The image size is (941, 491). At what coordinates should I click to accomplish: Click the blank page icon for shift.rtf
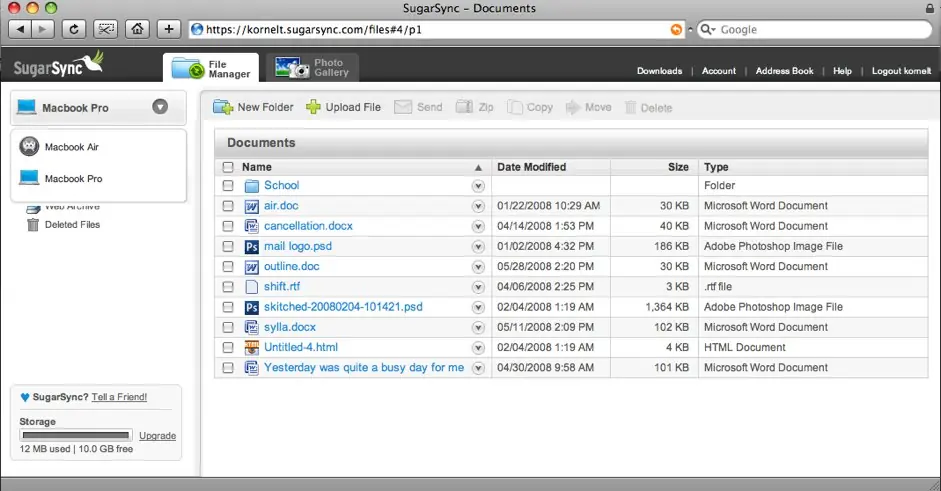coord(251,287)
